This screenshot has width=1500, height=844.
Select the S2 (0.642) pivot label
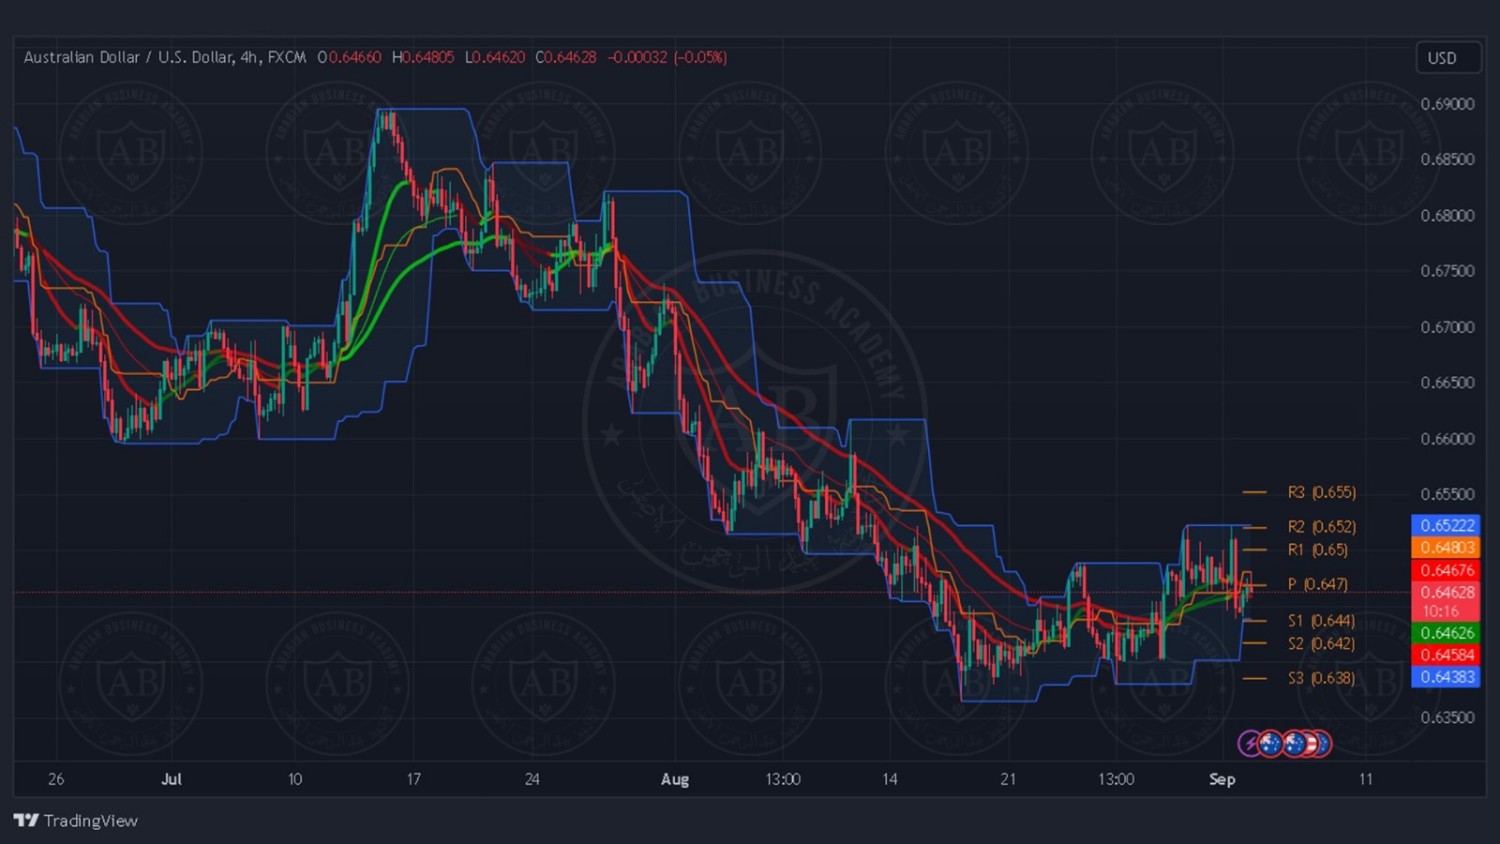coord(1322,643)
